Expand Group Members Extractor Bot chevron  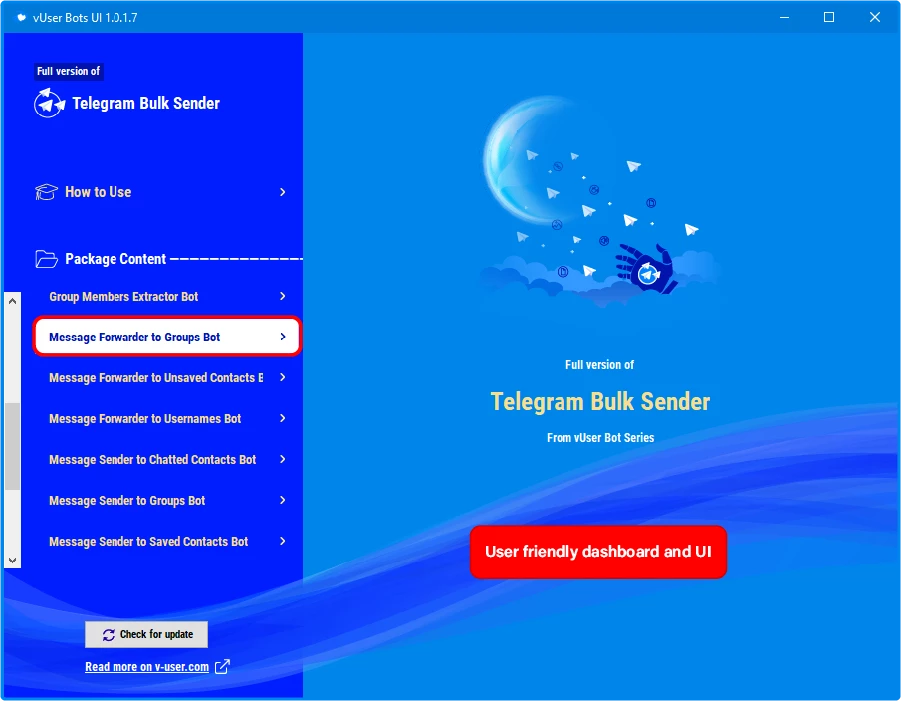pos(283,296)
